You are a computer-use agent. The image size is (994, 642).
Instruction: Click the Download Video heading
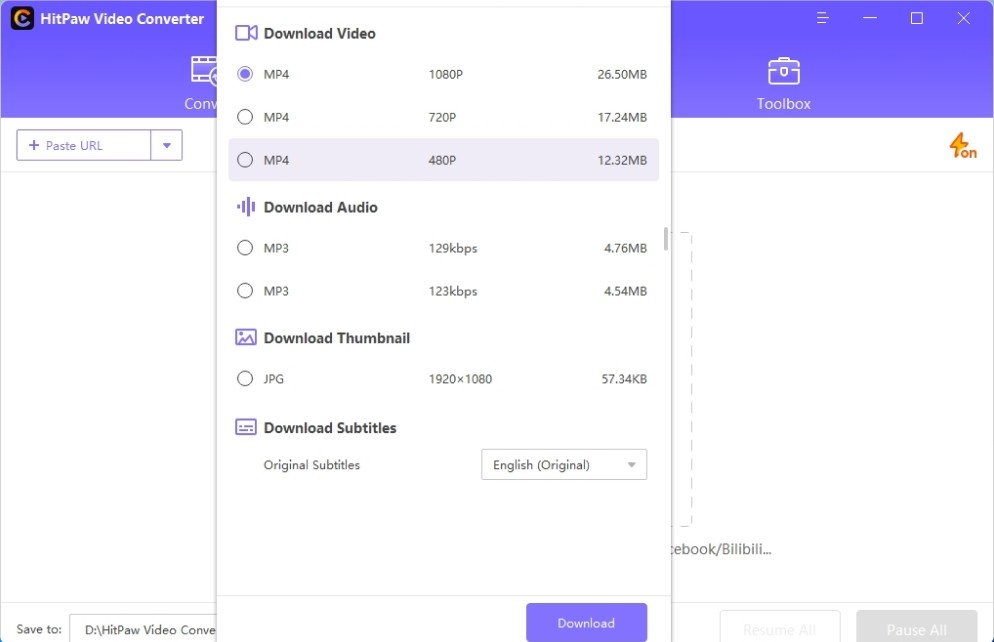(320, 33)
